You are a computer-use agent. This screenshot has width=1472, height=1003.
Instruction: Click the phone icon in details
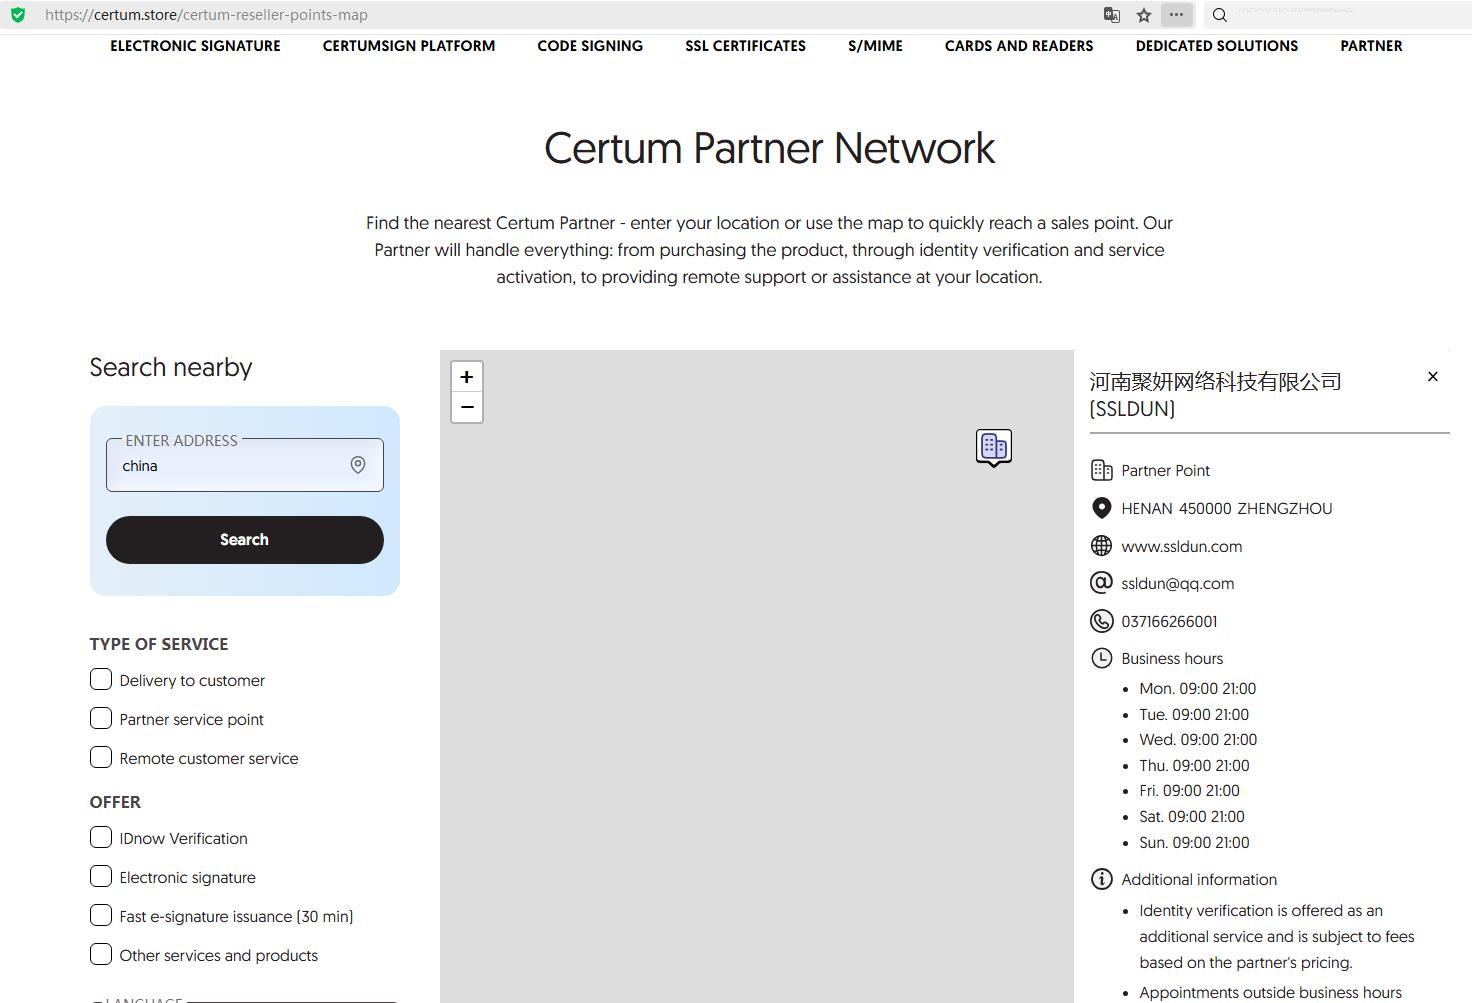[1101, 621]
